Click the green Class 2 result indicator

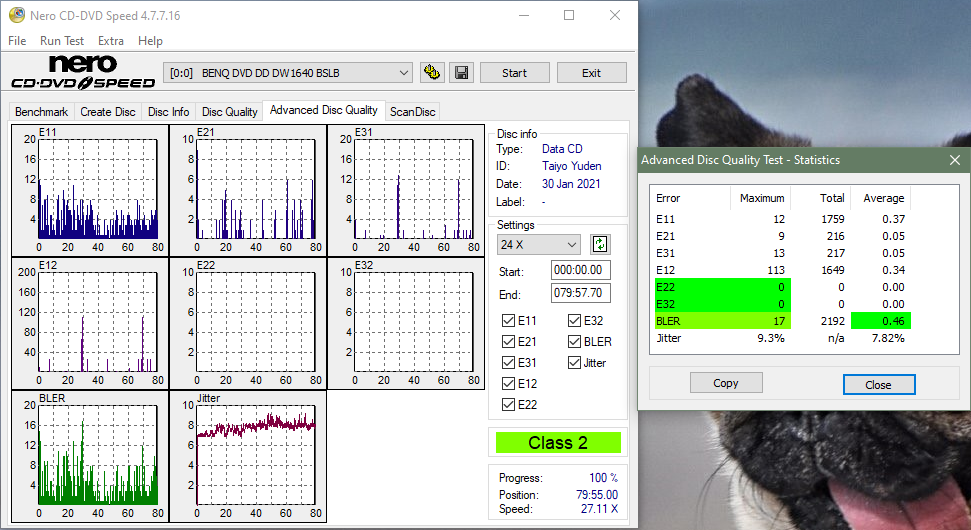(x=558, y=443)
